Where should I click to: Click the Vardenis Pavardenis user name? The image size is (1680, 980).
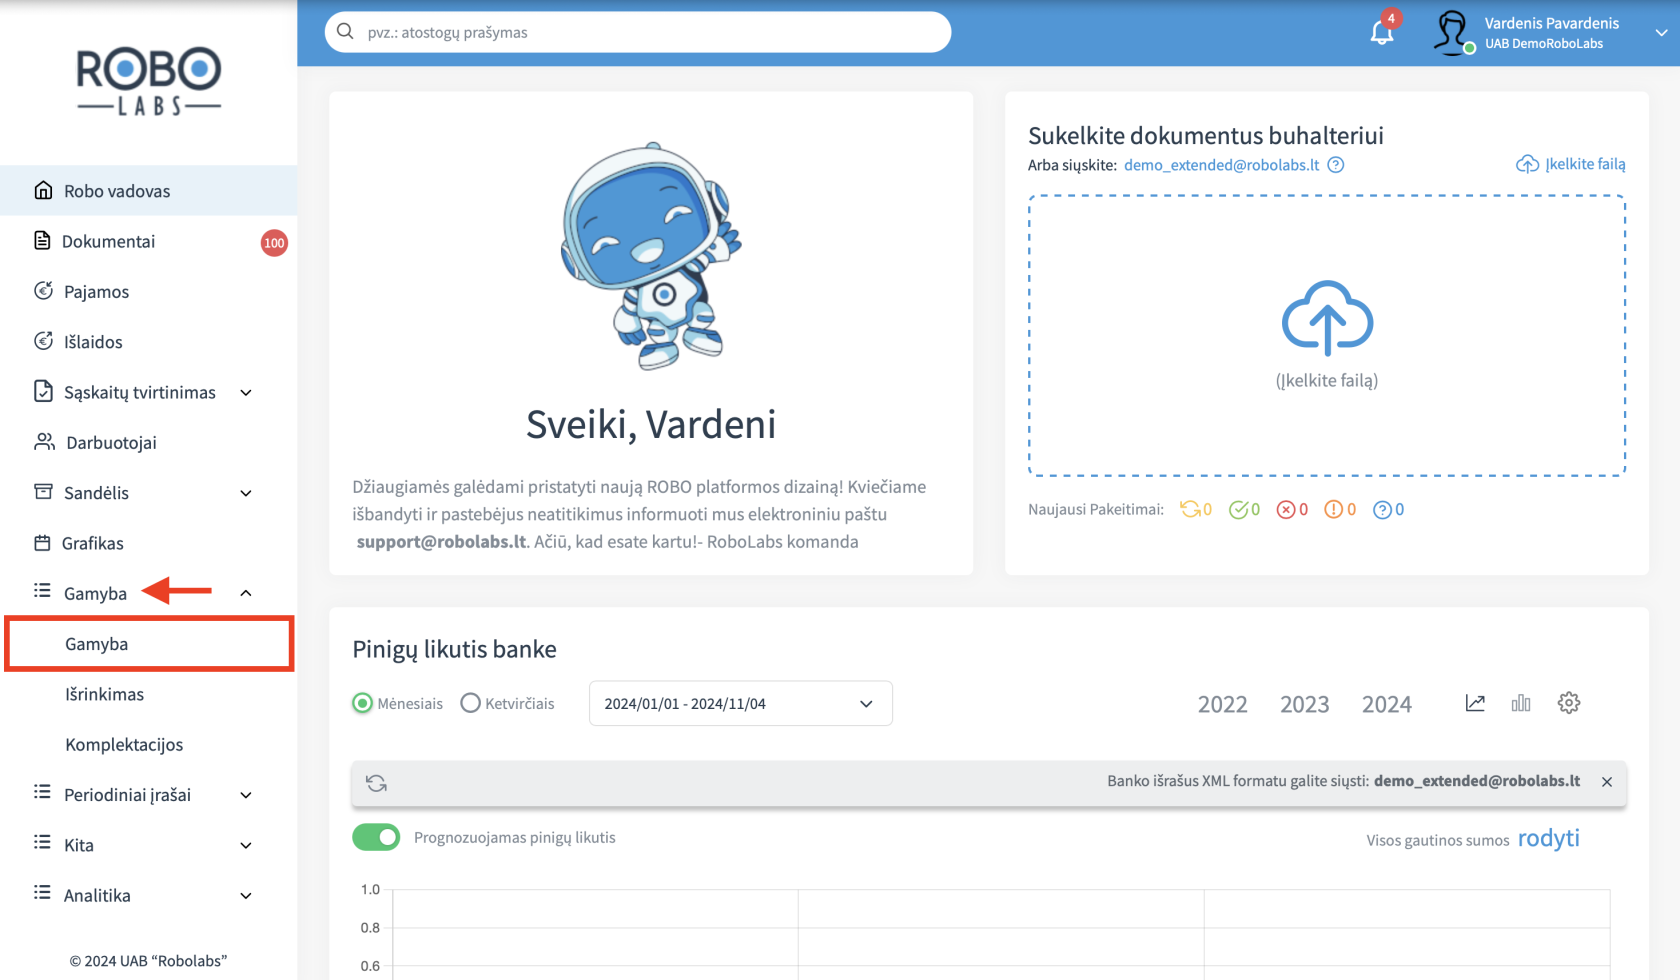point(1551,23)
